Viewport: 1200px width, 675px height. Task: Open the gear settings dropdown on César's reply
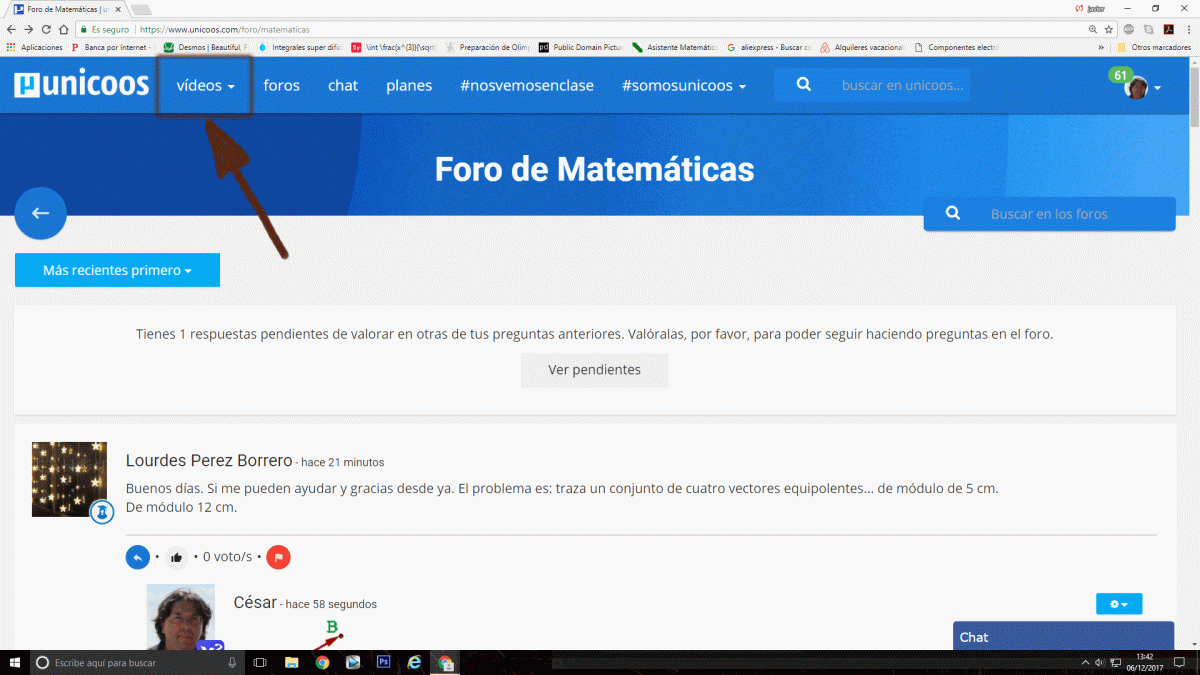pyautogui.click(x=1118, y=604)
